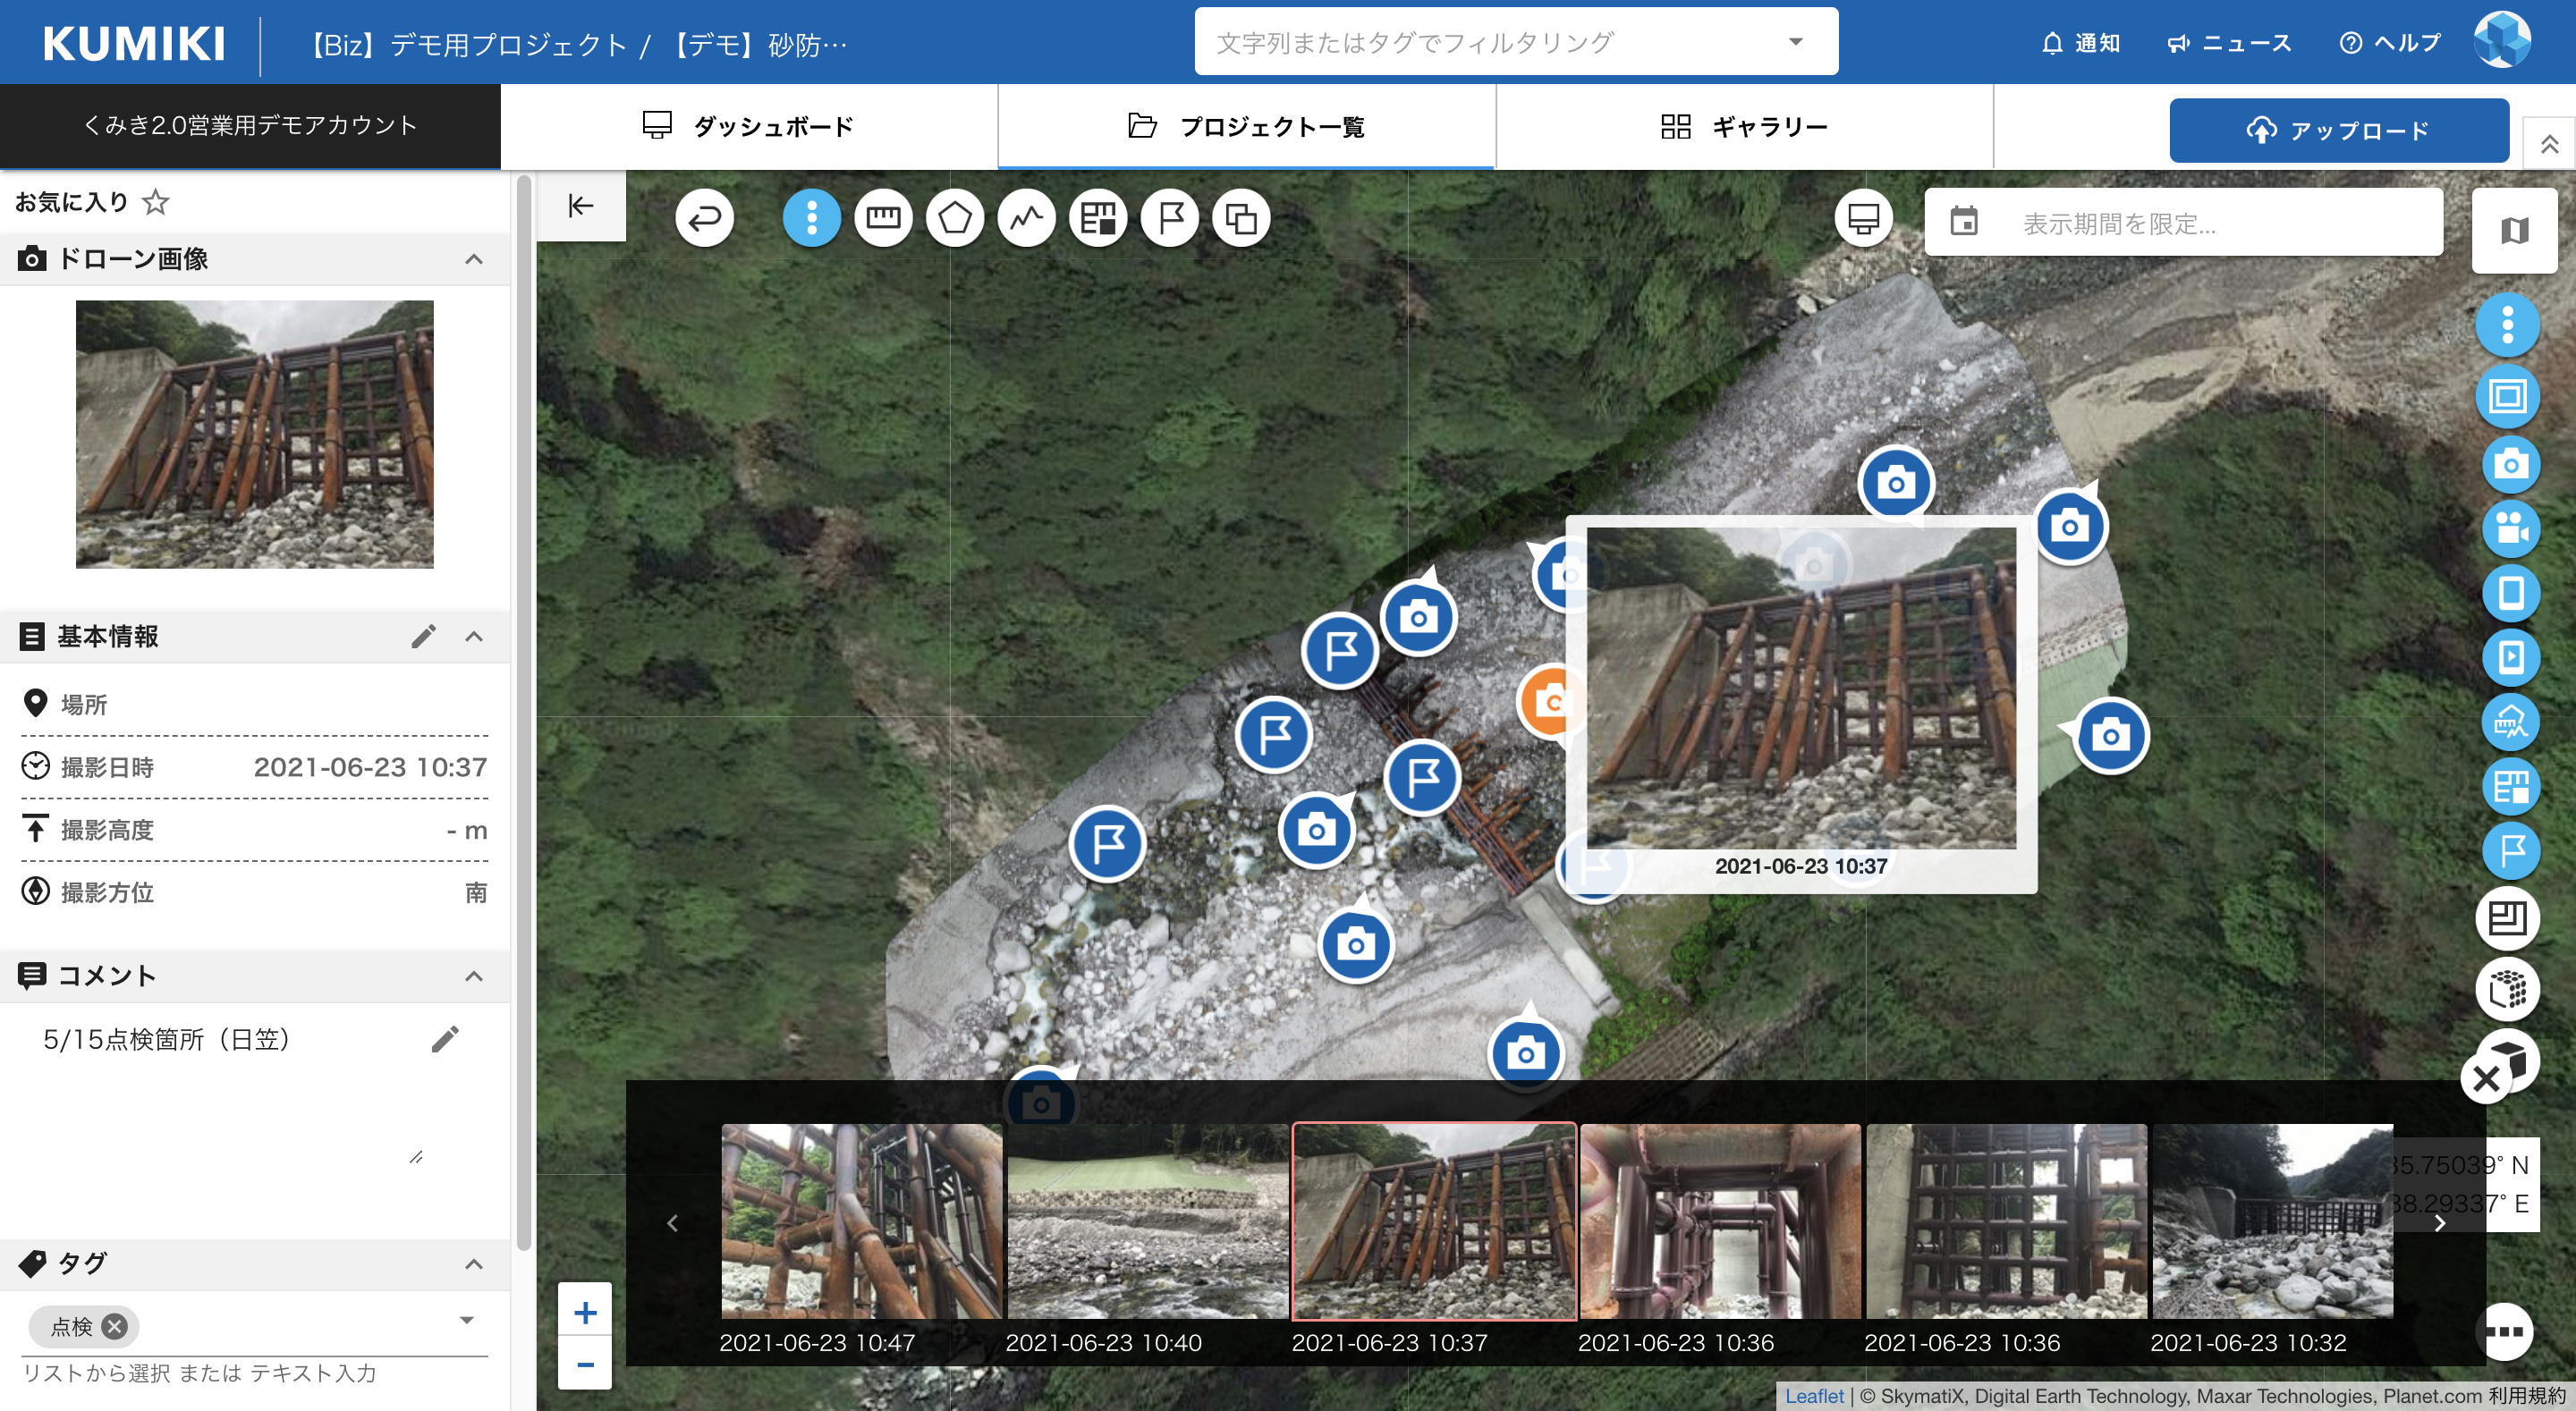The width and height of the screenshot is (2576, 1411).
Task: Click the undo return arrow icon
Action: pos(704,218)
